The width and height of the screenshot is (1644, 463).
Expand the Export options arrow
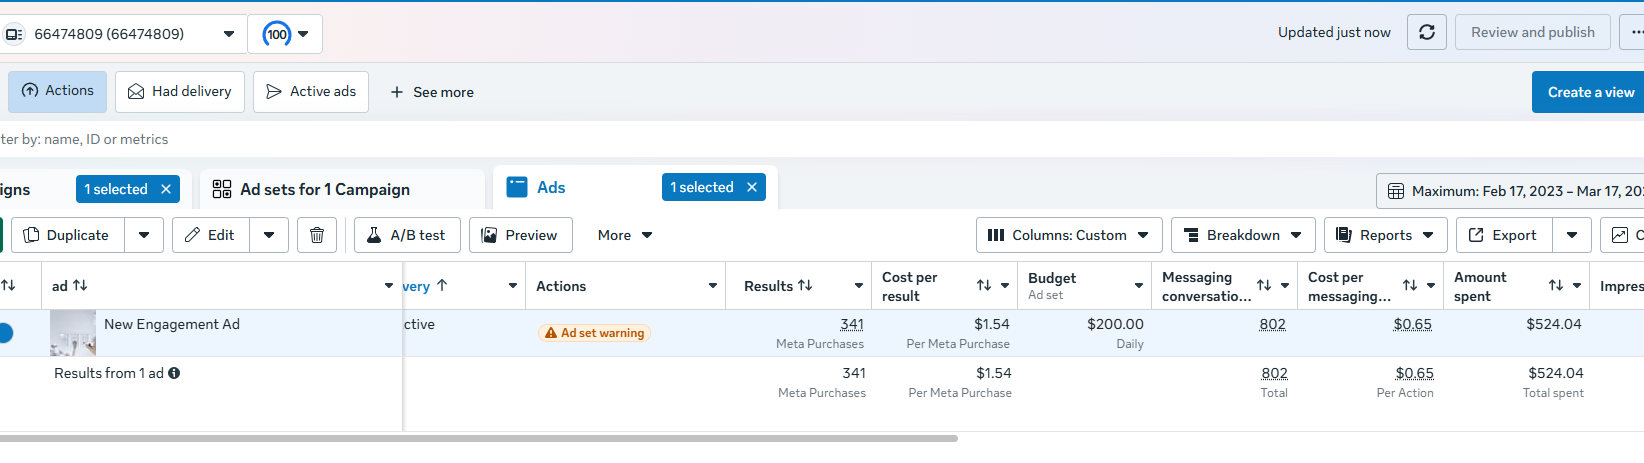pyautogui.click(x=1572, y=235)
